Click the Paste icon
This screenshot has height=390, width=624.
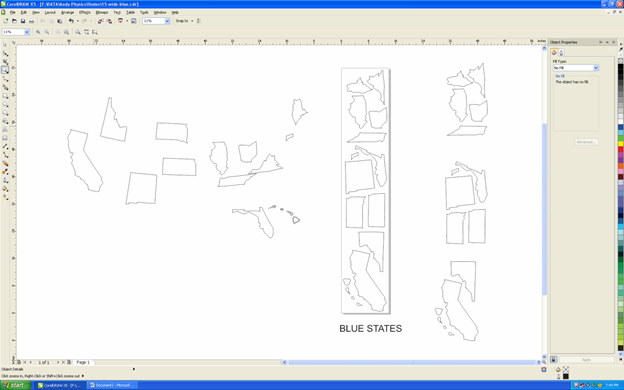click(60, 21)
